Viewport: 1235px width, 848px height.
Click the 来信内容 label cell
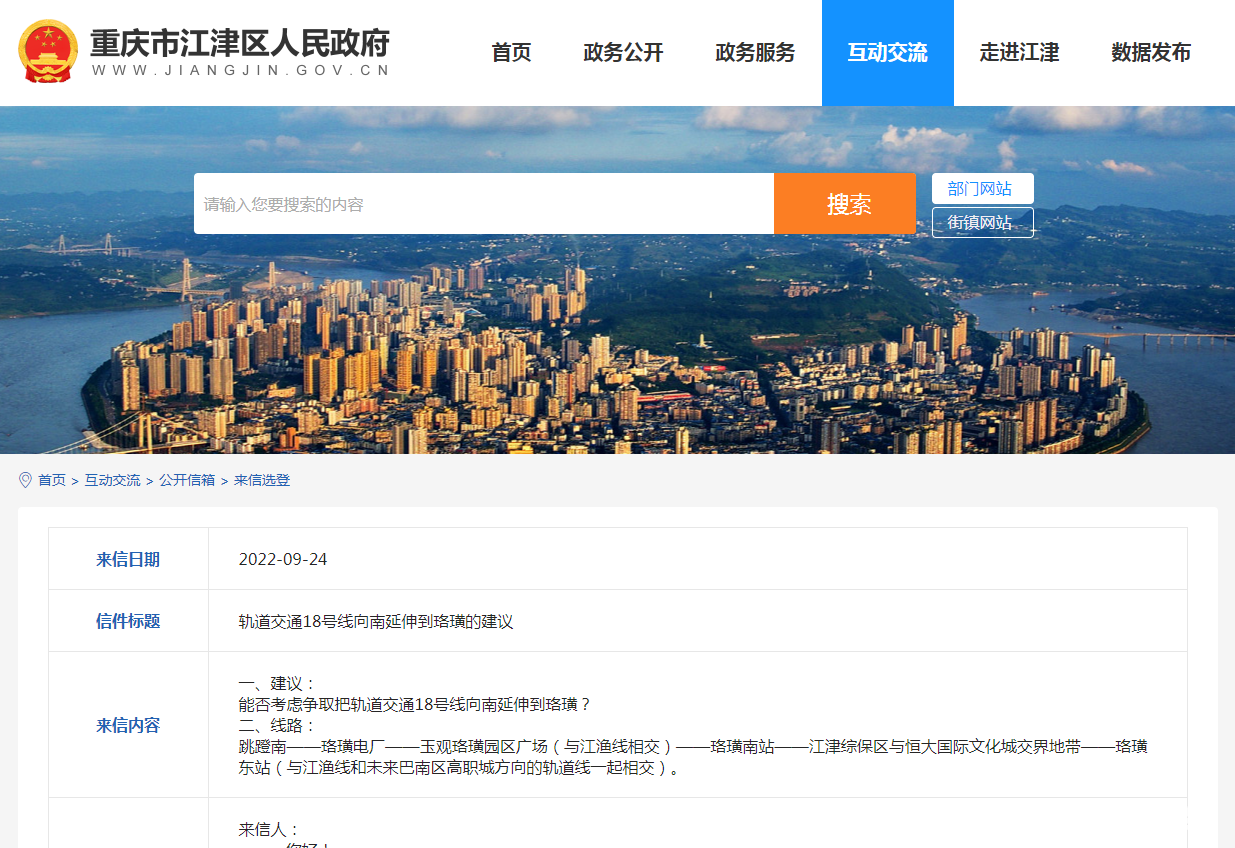pyautogui.click(x=128, y=725)
